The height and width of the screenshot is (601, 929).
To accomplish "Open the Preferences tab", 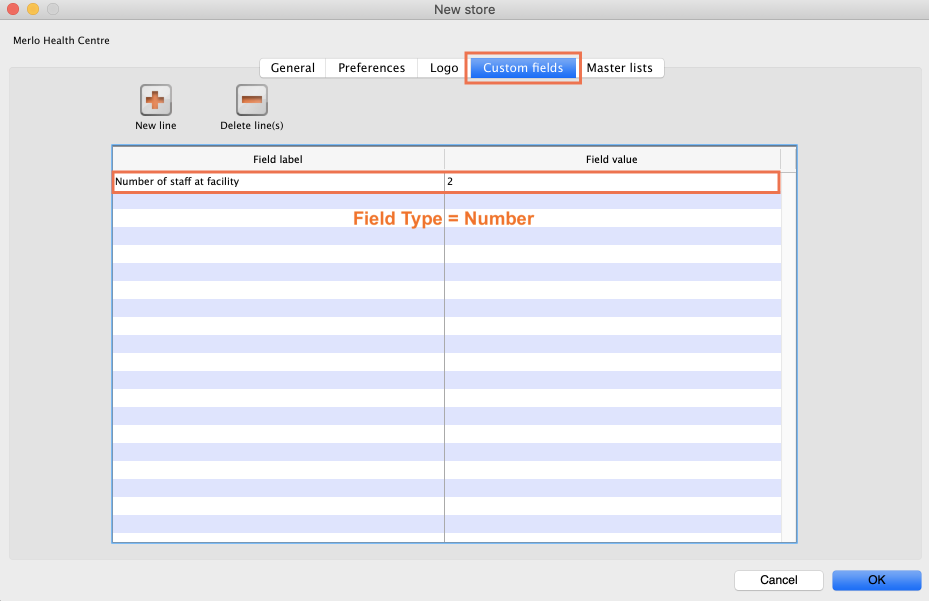I will (x=371, y=68).
